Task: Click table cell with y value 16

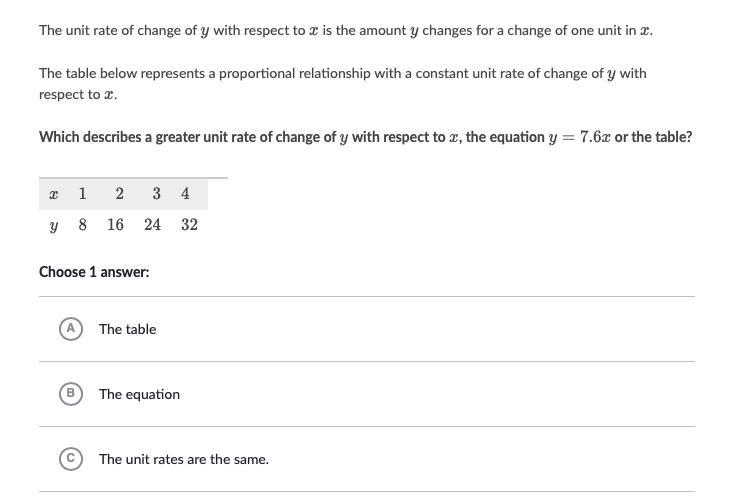Action: [x=116, y=225]
